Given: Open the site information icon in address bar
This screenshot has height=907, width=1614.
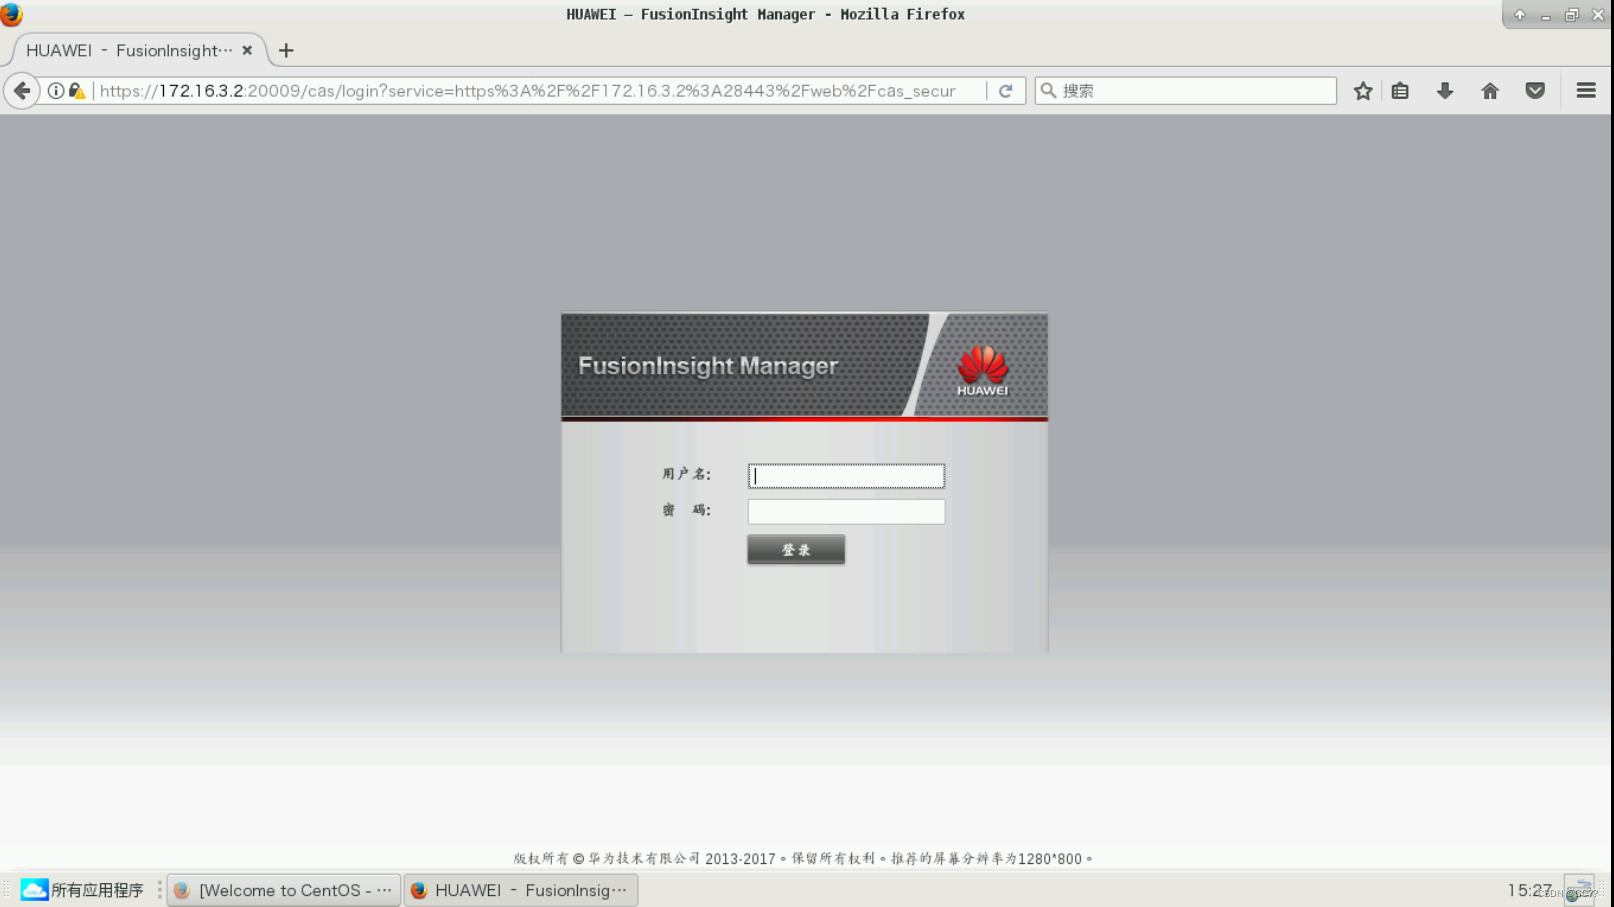Looking at the screenshot, I should click(x=56, y=91).
